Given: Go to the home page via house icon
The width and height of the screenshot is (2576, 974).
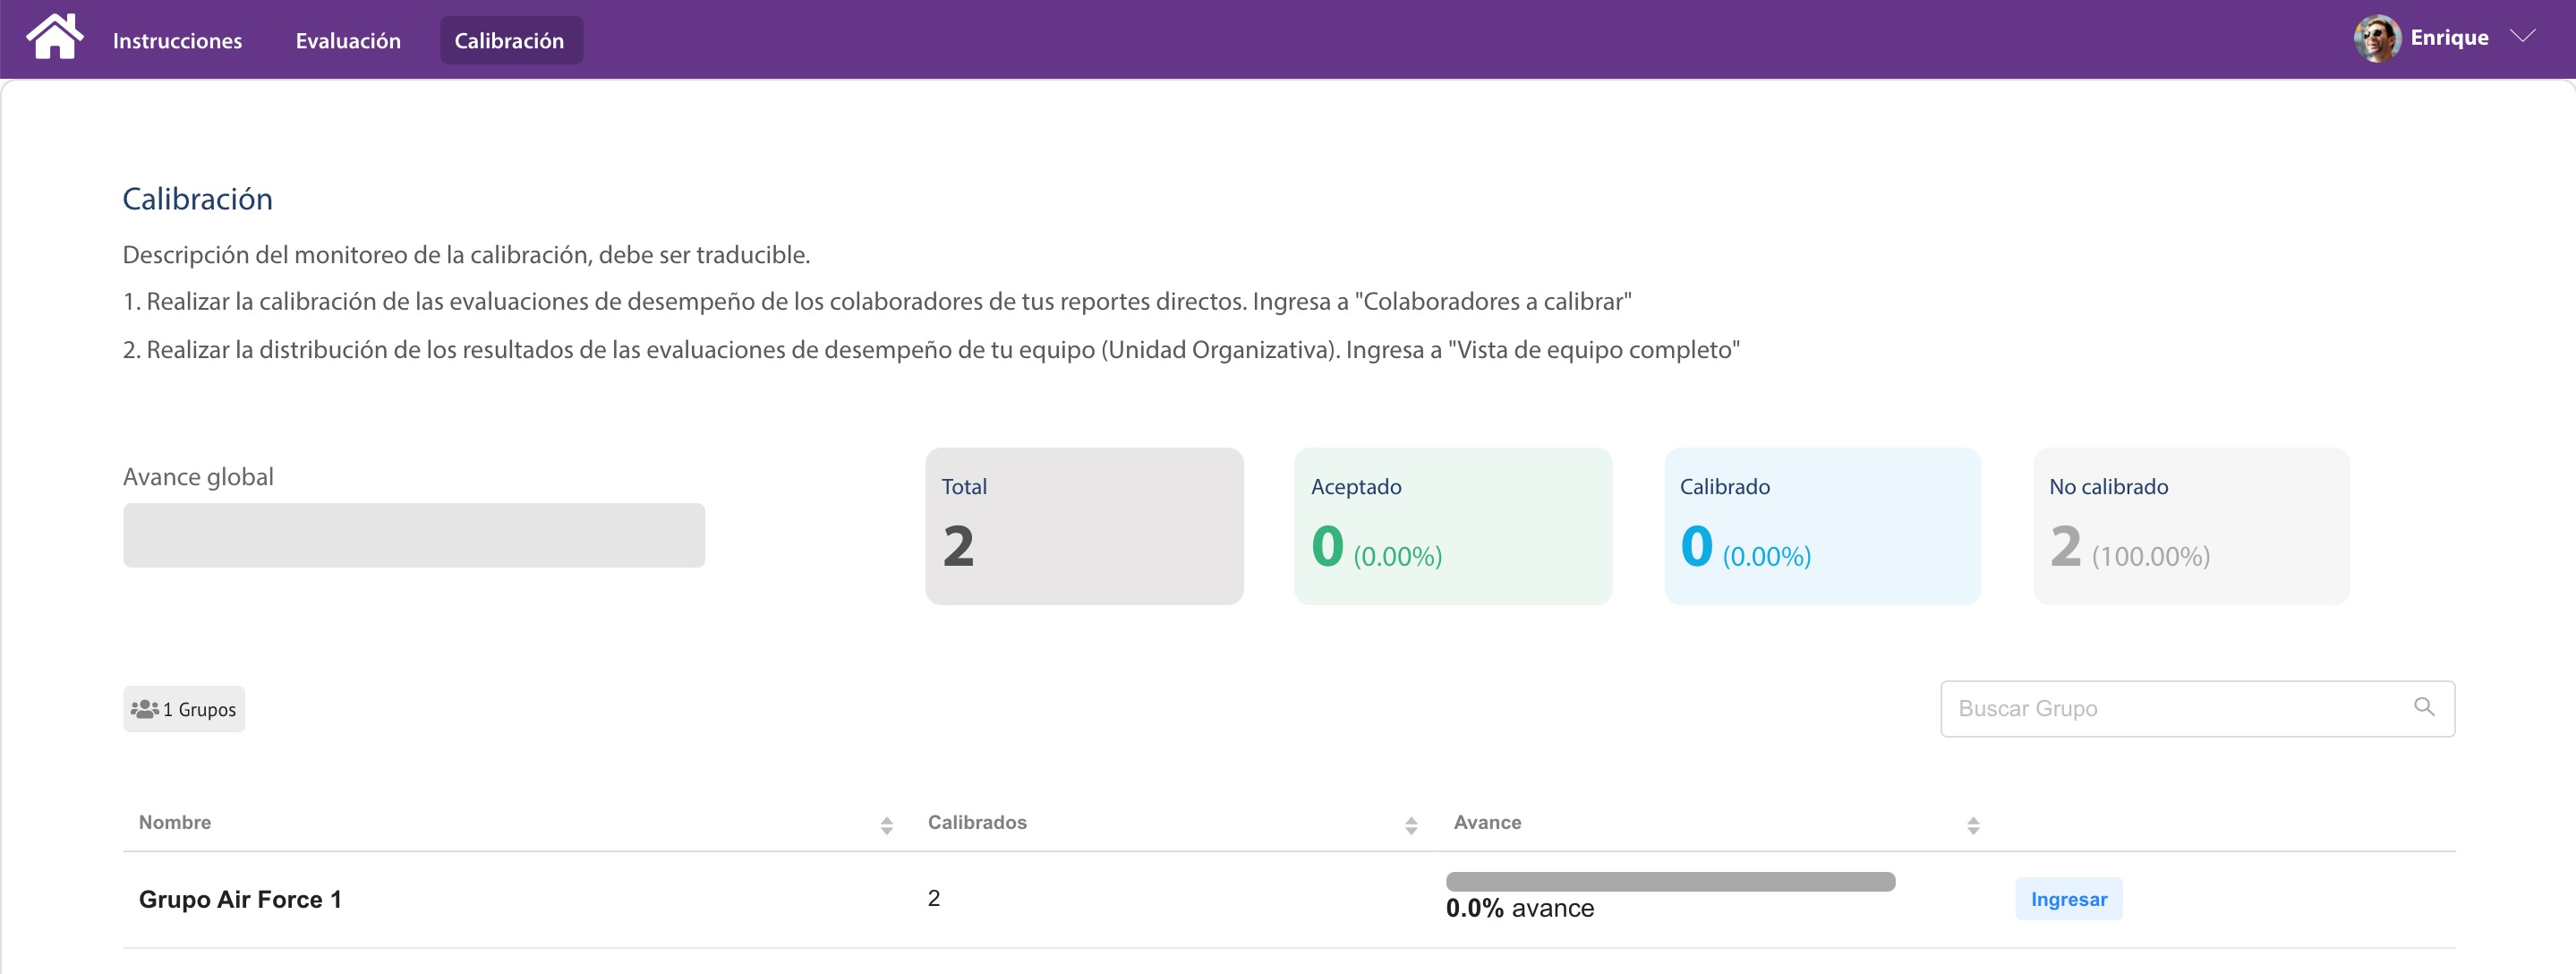Looking at the screenshot, I should pyautogui.click(x=54, y=37).
